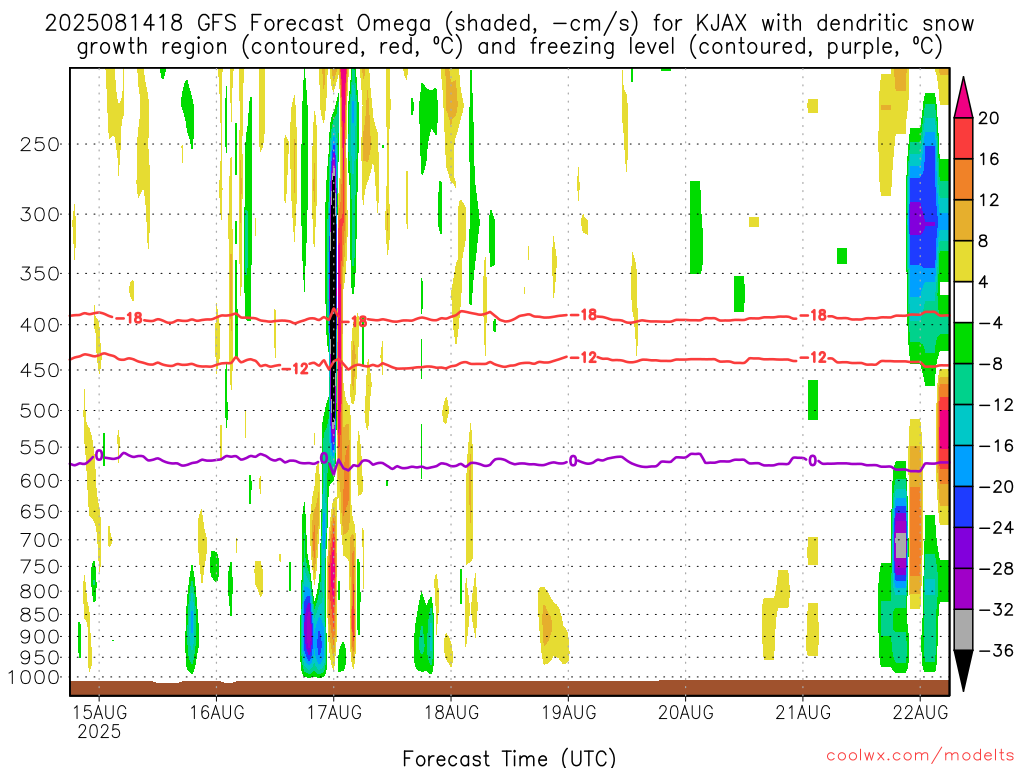Click the 22AUG date label

point(920,712)
